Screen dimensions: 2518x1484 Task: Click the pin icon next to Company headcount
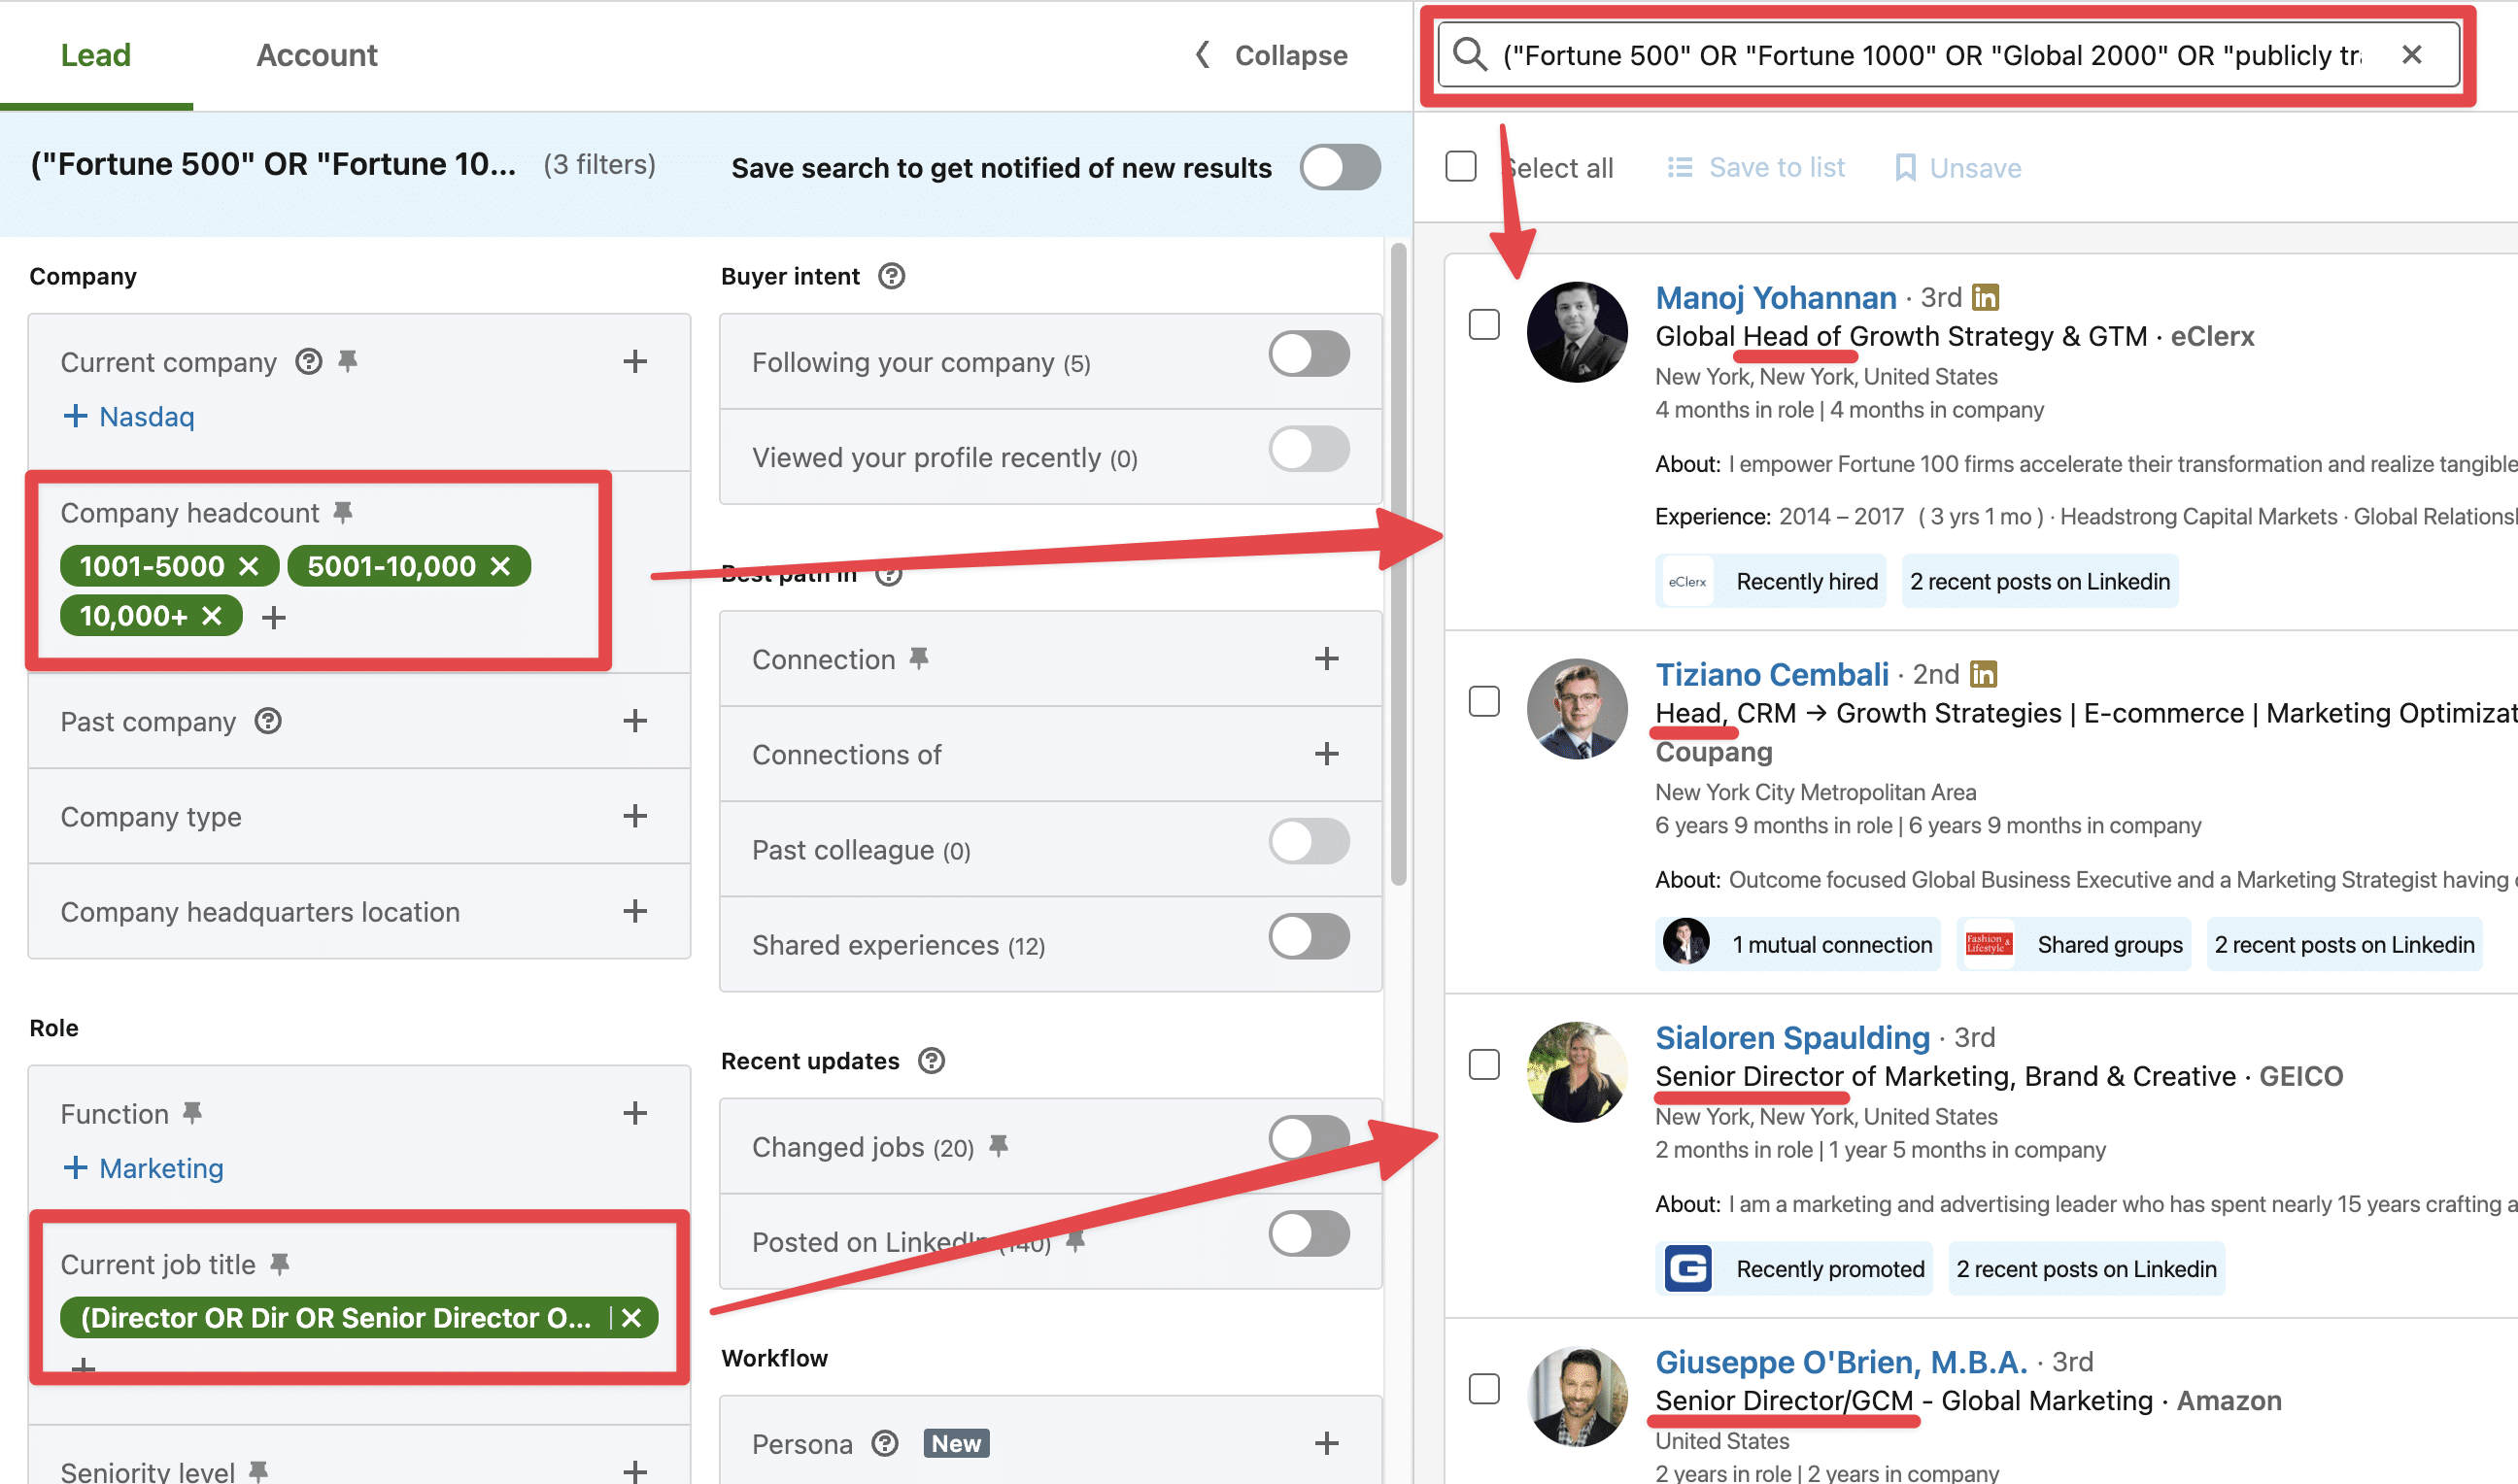click(x=343, y=512)
